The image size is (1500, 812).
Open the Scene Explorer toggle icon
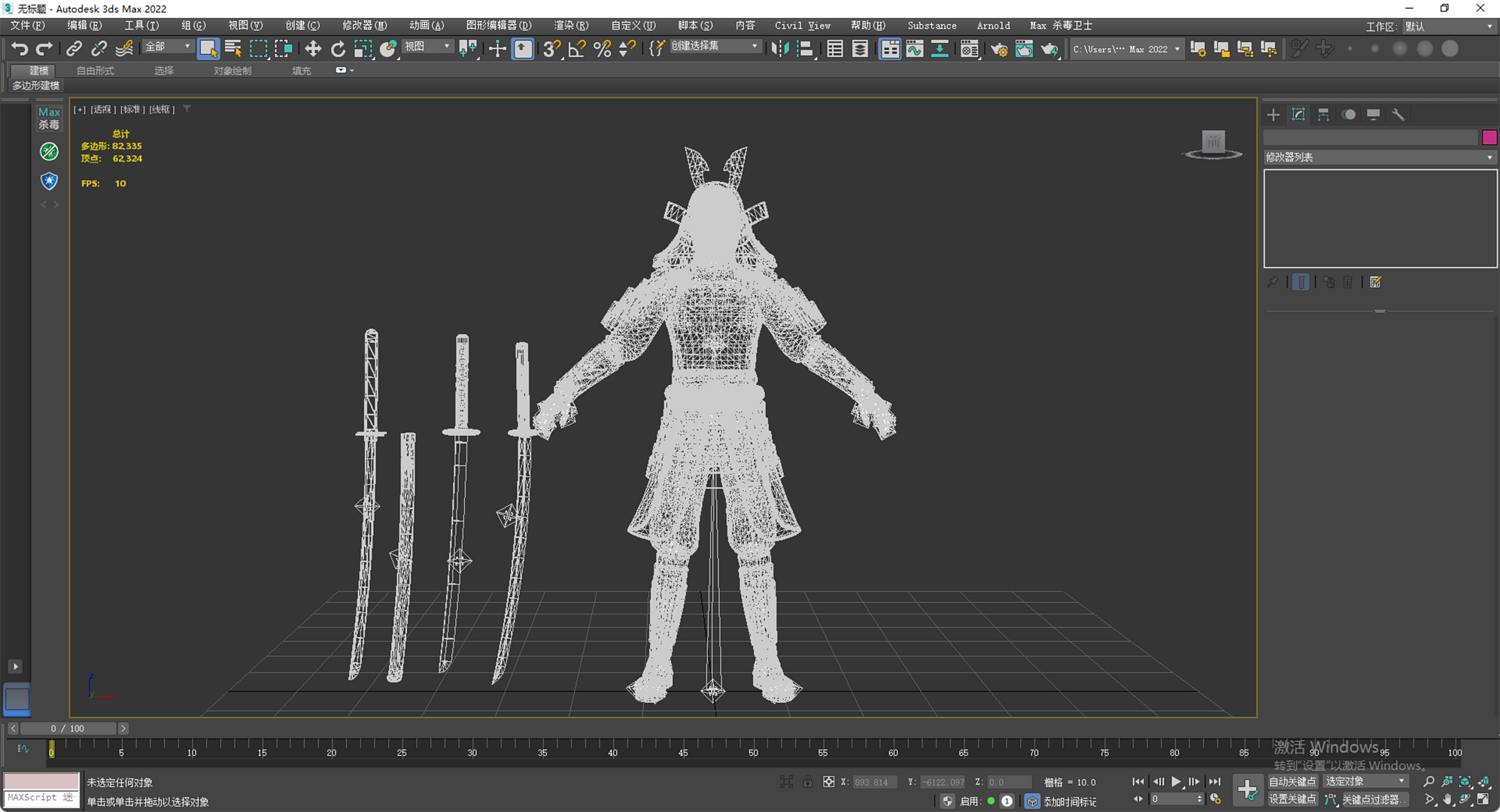(835, 48)
